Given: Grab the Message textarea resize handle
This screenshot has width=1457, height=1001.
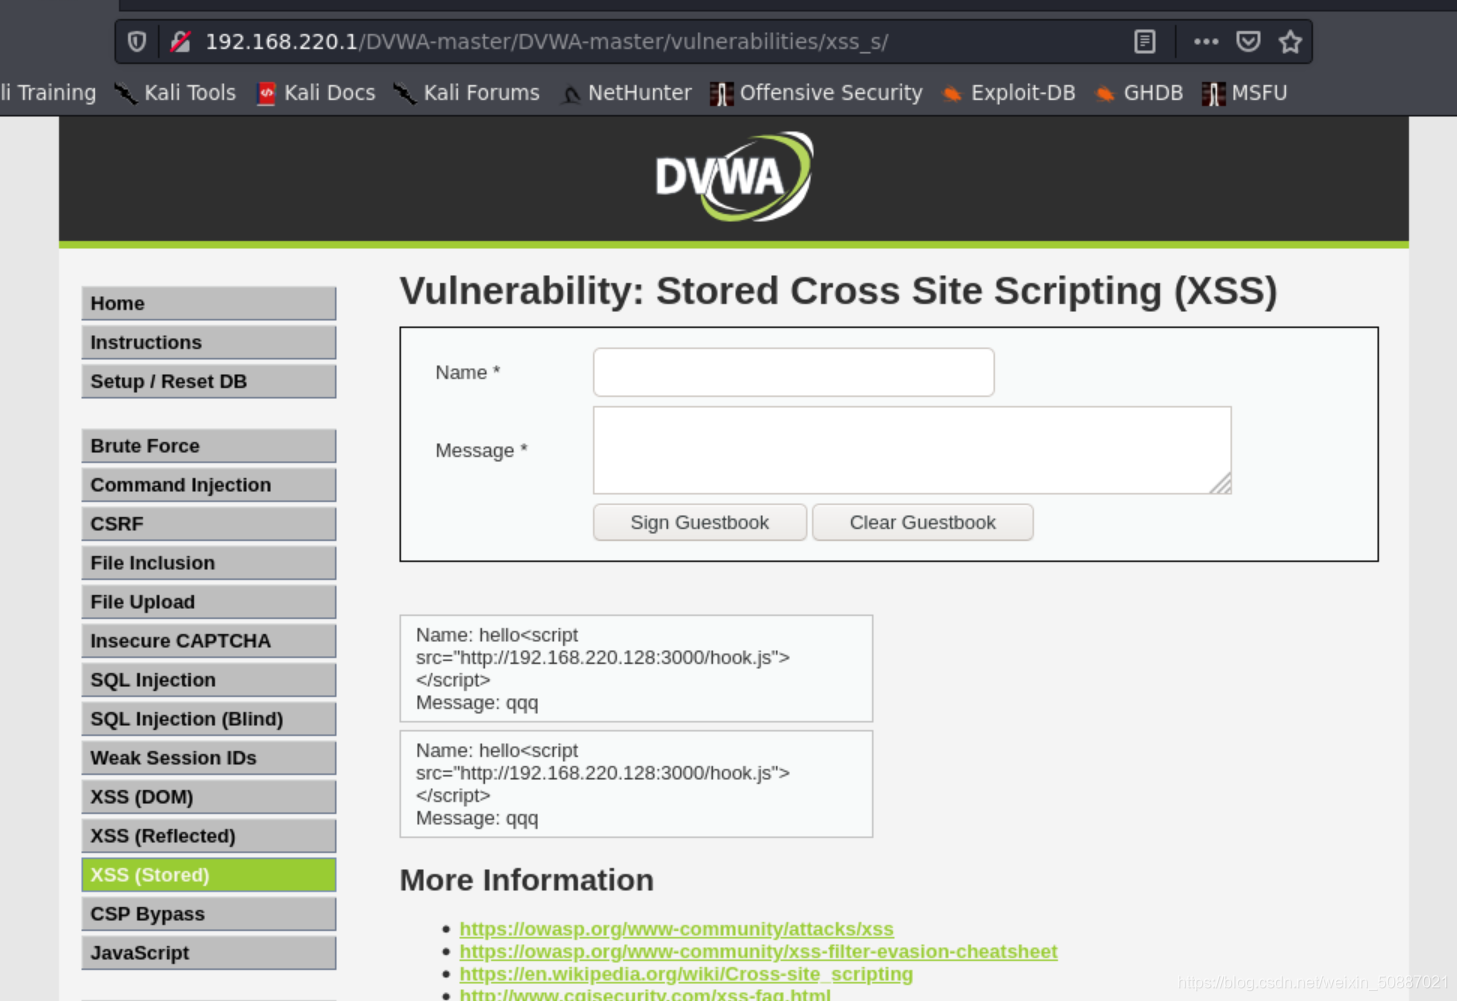Looking at the screenshot, I should [1221, 484].
